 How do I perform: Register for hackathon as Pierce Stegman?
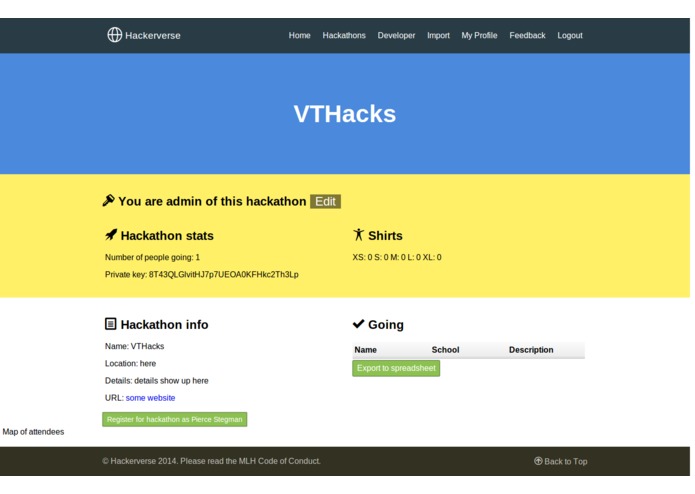click(x=175, y=419)
